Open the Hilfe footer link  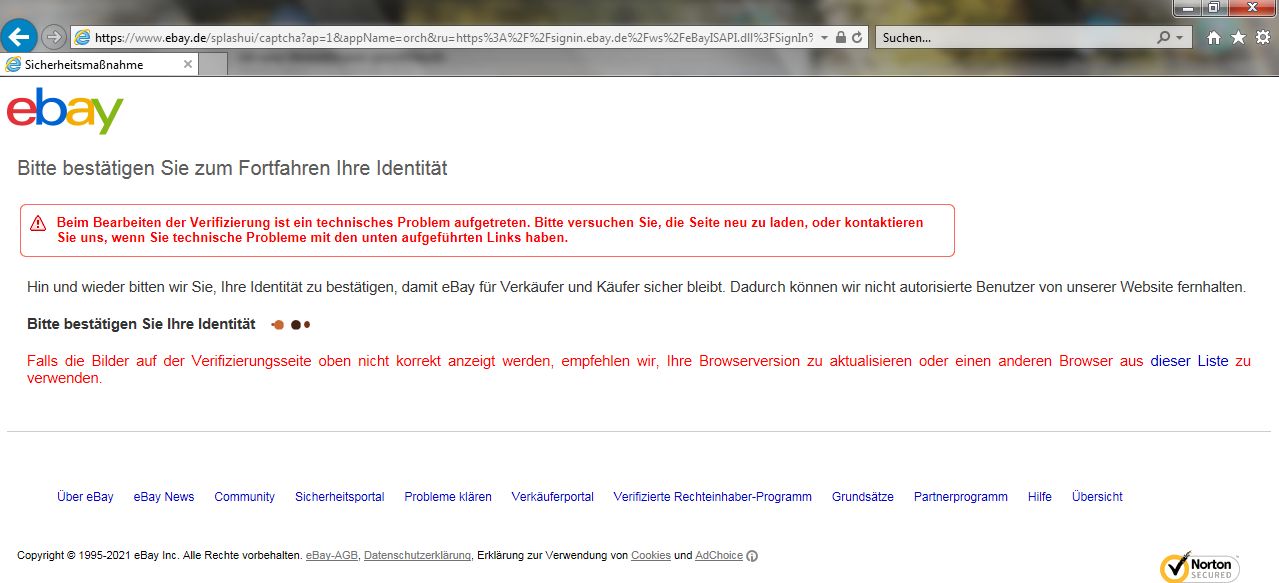point(1039,496)
